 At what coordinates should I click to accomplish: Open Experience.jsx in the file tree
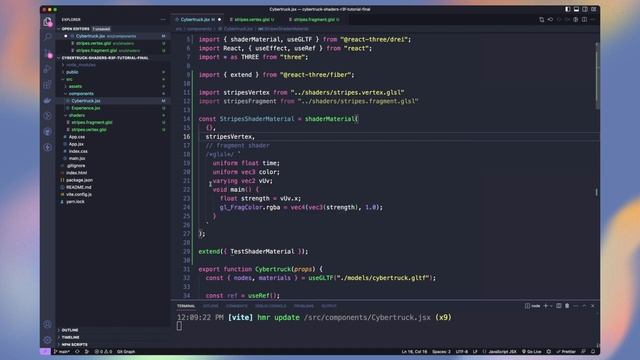86,108
